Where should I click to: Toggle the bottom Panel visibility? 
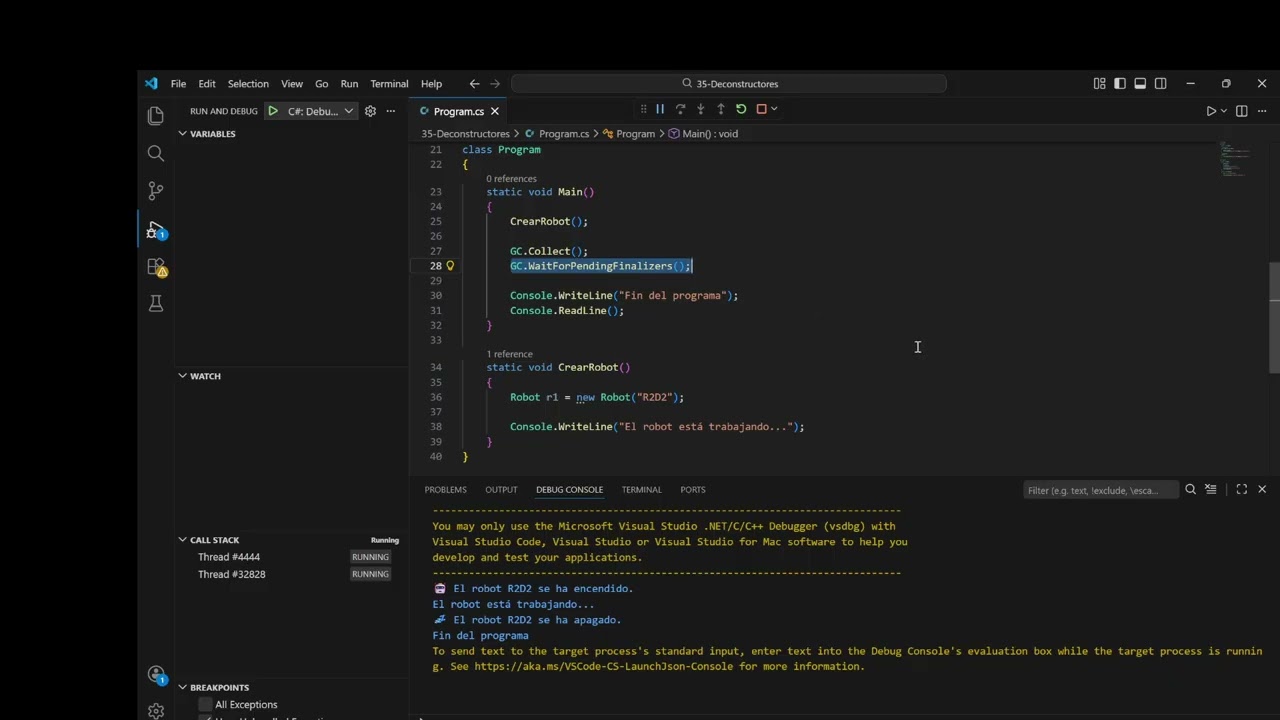[1140, 84]
